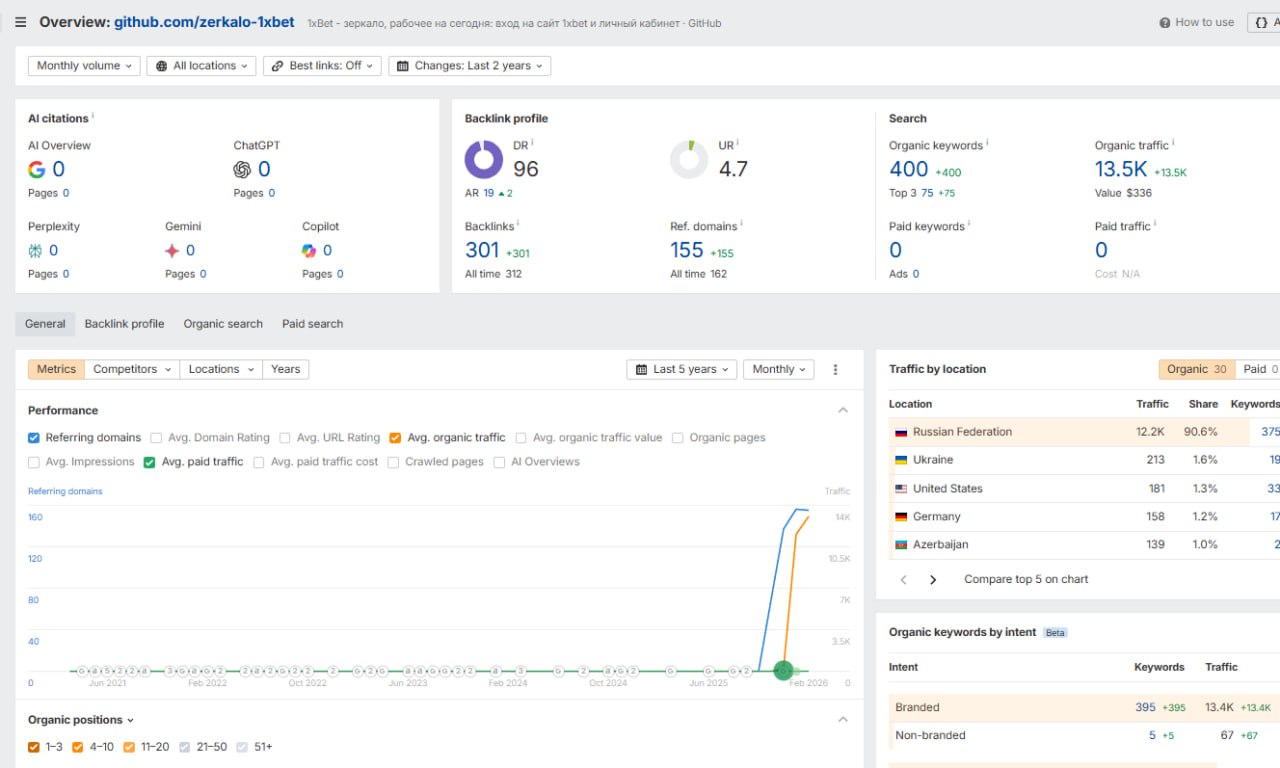Viewport: 1280px width, 768px height.
Task: Open the github.com/zerkalo-1xbet URL link
Action: [205, 22]
